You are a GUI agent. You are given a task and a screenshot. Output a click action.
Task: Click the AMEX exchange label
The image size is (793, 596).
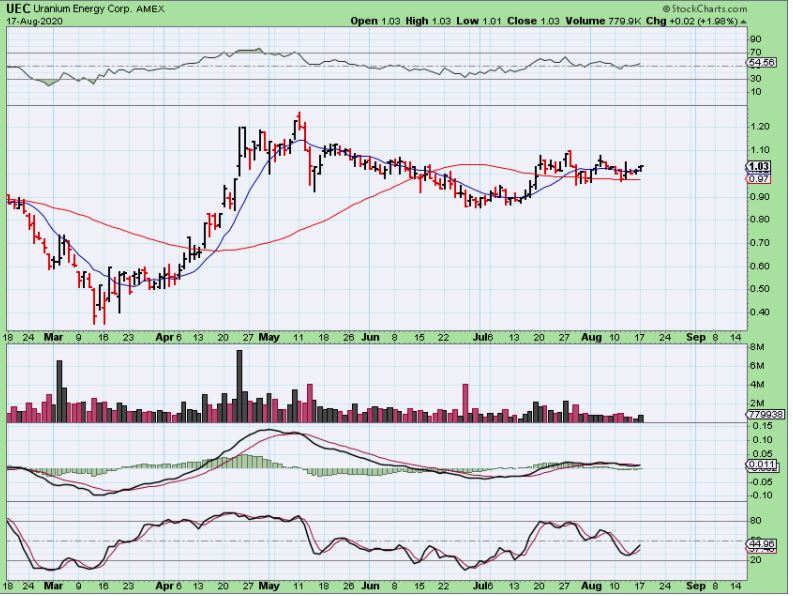pos(150,9)
